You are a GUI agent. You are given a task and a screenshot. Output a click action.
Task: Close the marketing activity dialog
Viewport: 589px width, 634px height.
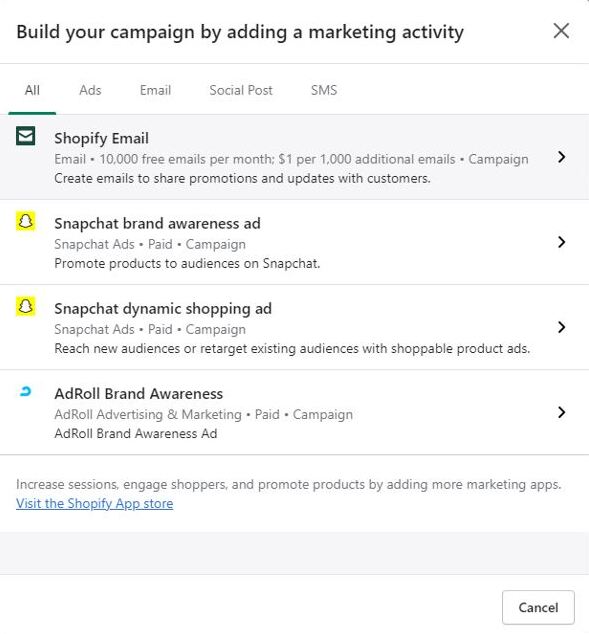pyautogui.click(x=561, y=31)
